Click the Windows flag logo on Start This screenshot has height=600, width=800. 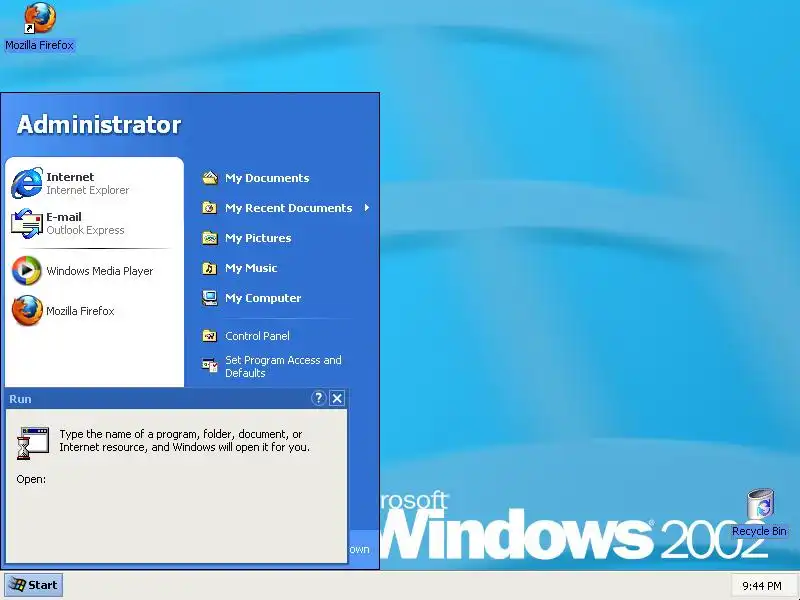tap(17, 585)
